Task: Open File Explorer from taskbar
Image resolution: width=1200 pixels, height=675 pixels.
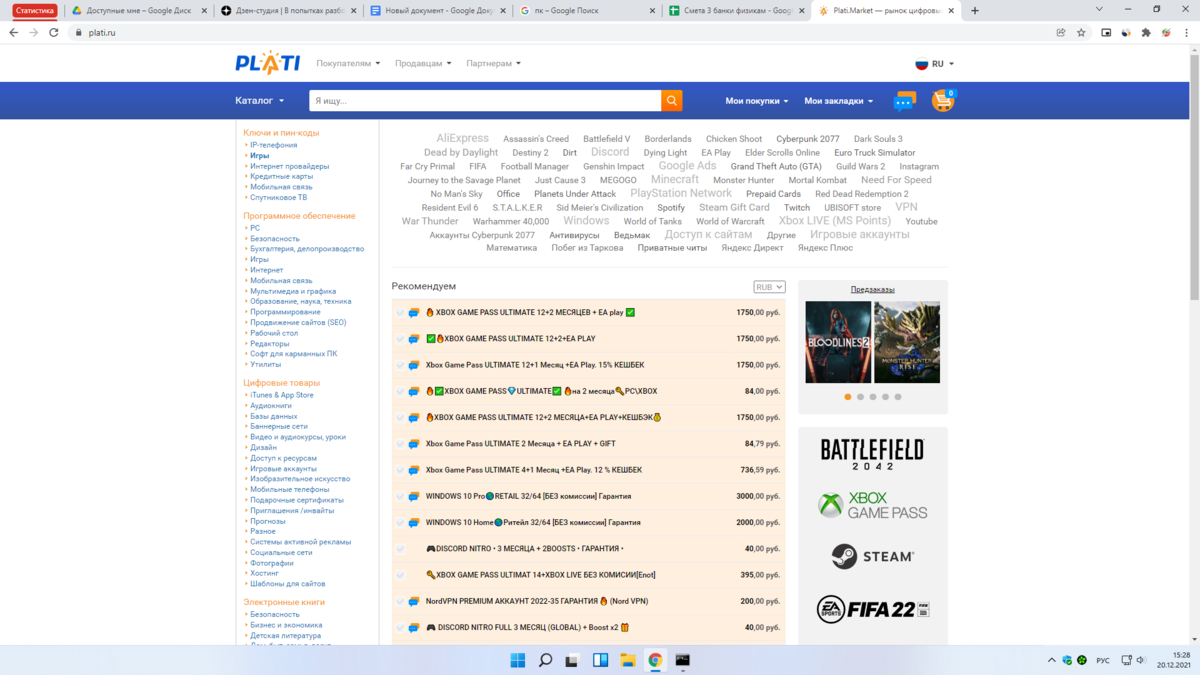Action: click(x=628, y=660)
